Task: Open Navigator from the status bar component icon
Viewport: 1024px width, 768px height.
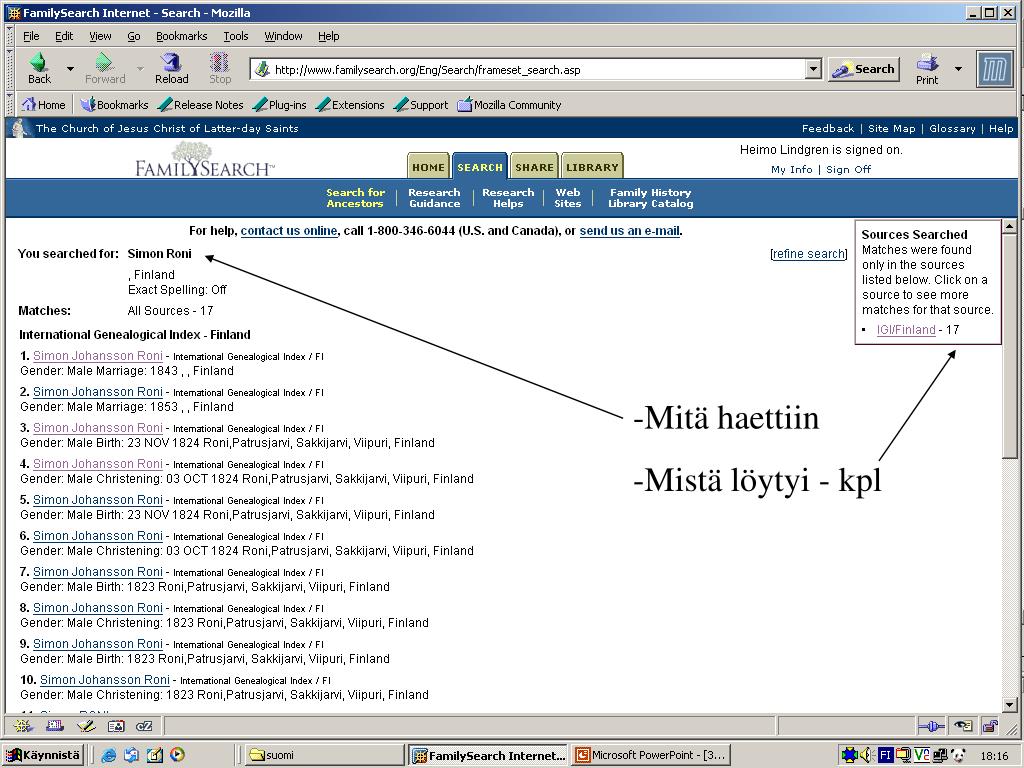Action: (x=24, y=726)
